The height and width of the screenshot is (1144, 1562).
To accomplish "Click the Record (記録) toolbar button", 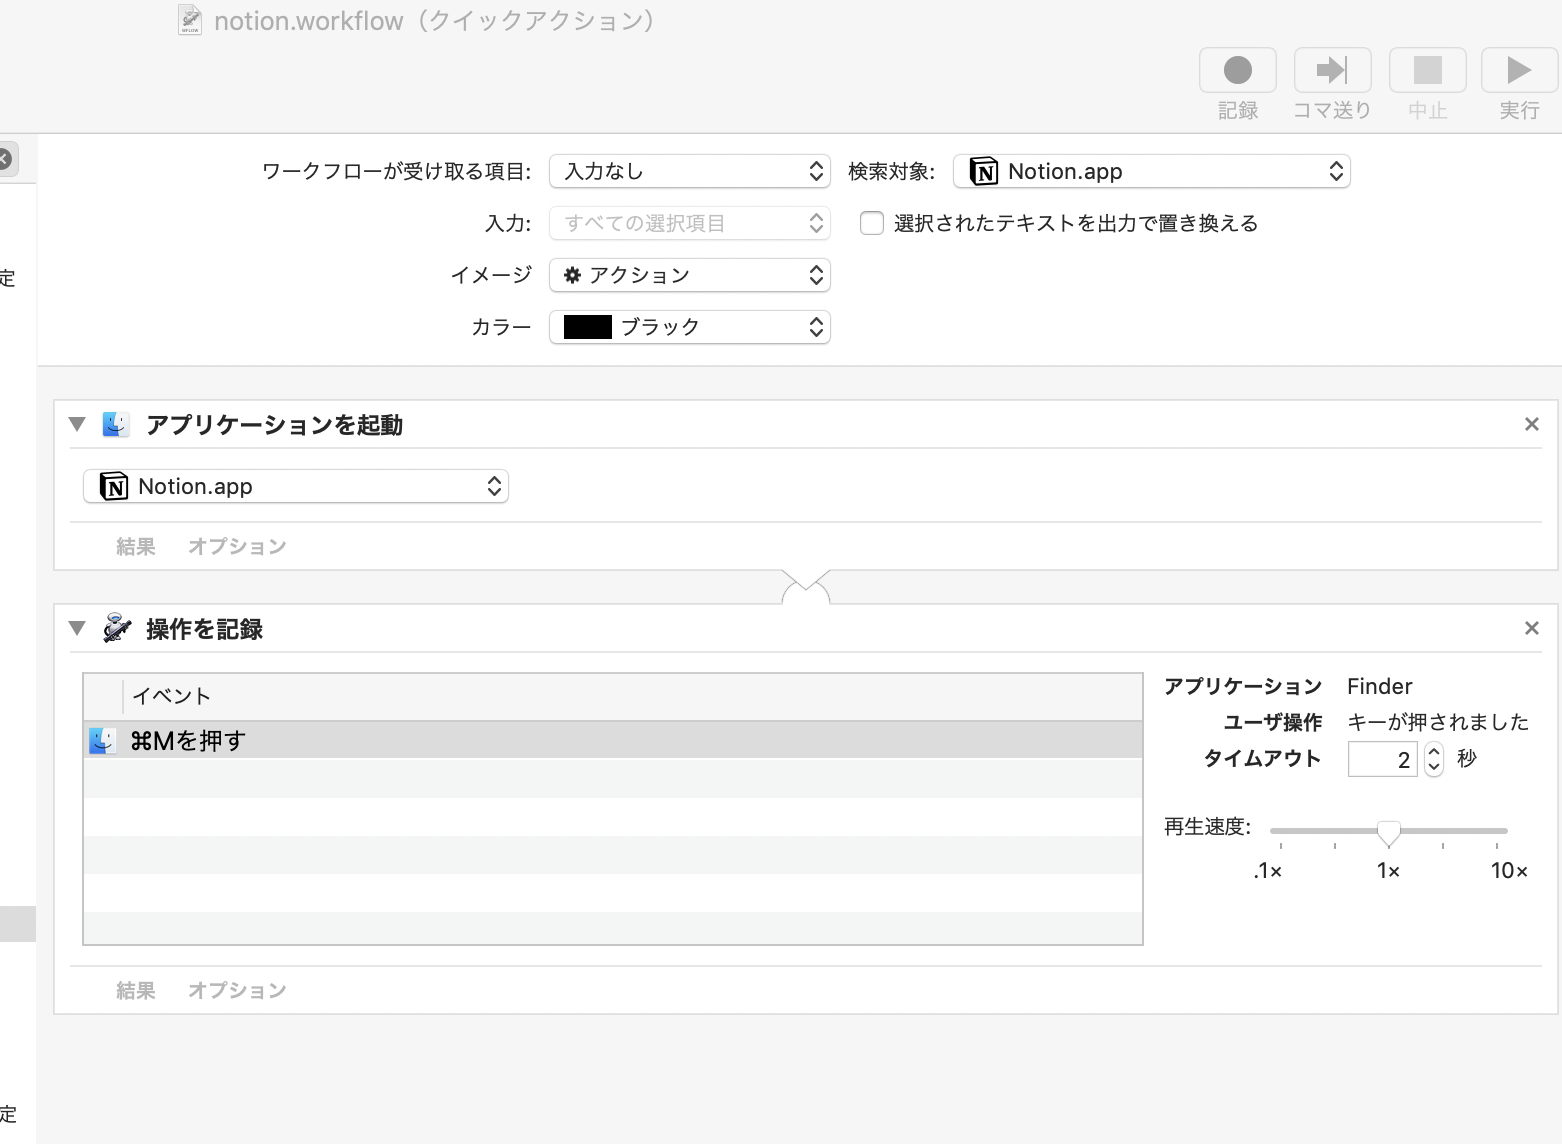I will point(1237,71).
